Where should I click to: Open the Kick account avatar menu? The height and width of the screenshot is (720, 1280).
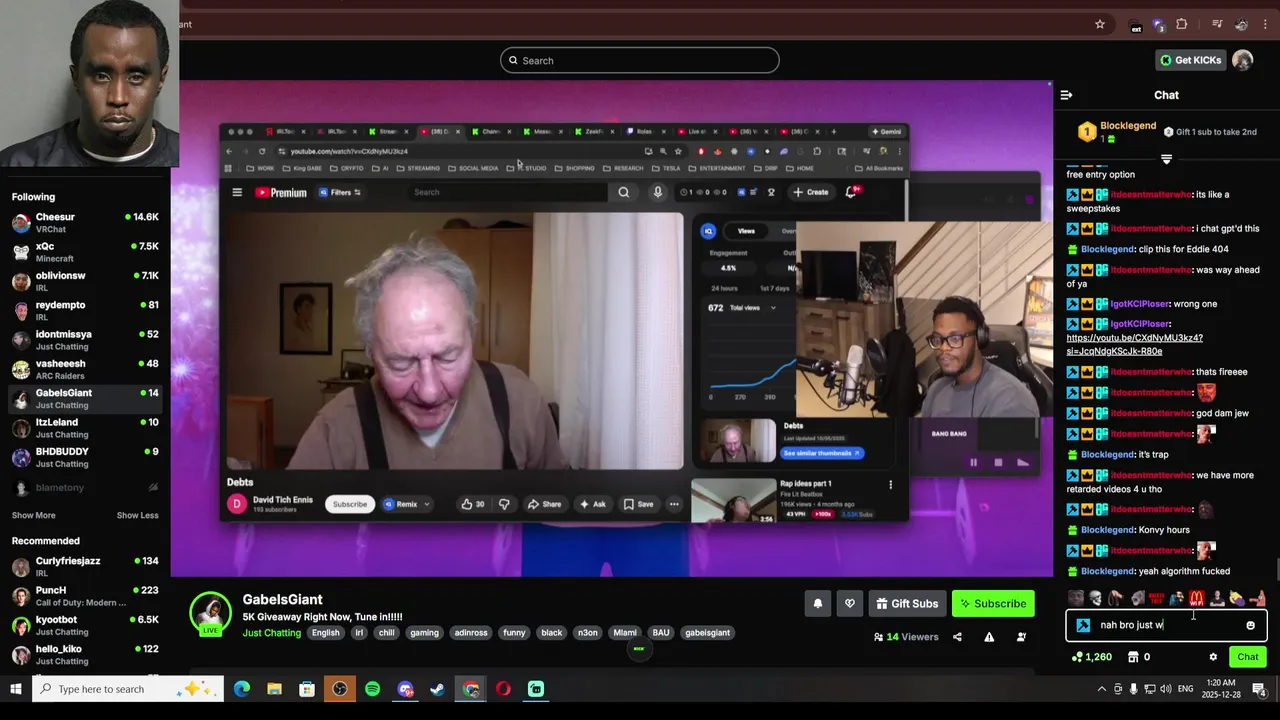1242,60
